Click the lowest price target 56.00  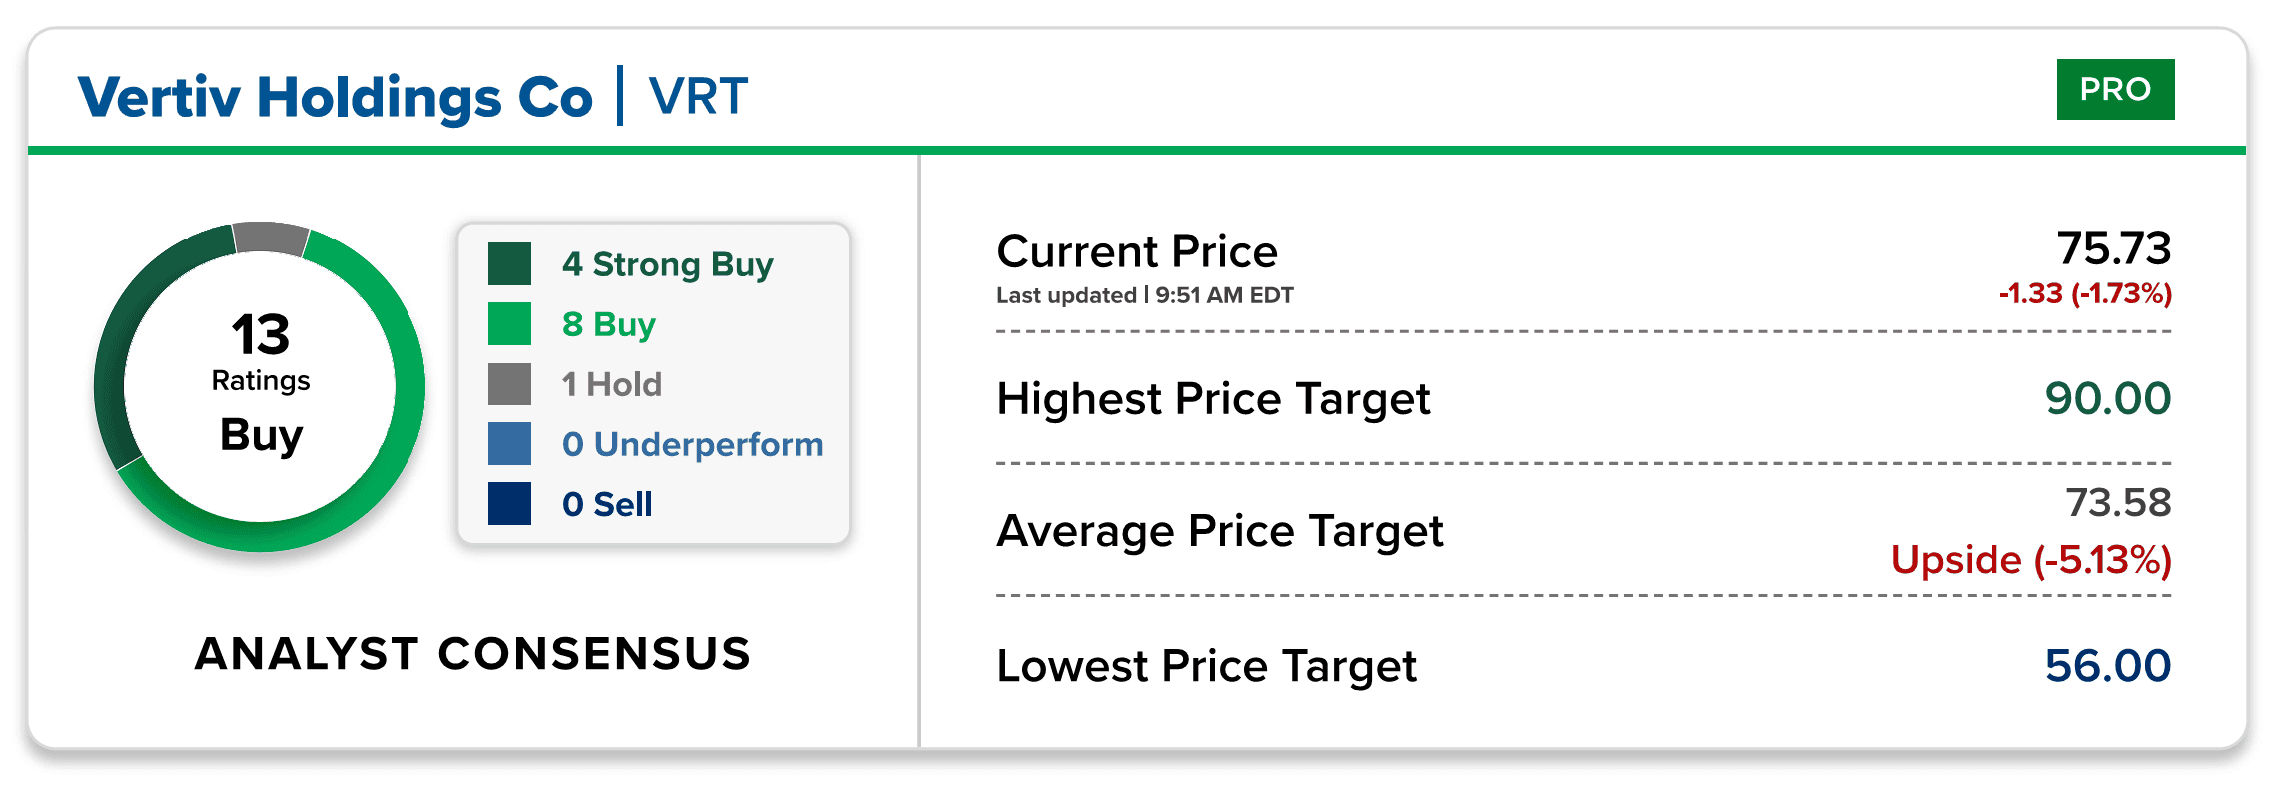[x=2108, y=665]
